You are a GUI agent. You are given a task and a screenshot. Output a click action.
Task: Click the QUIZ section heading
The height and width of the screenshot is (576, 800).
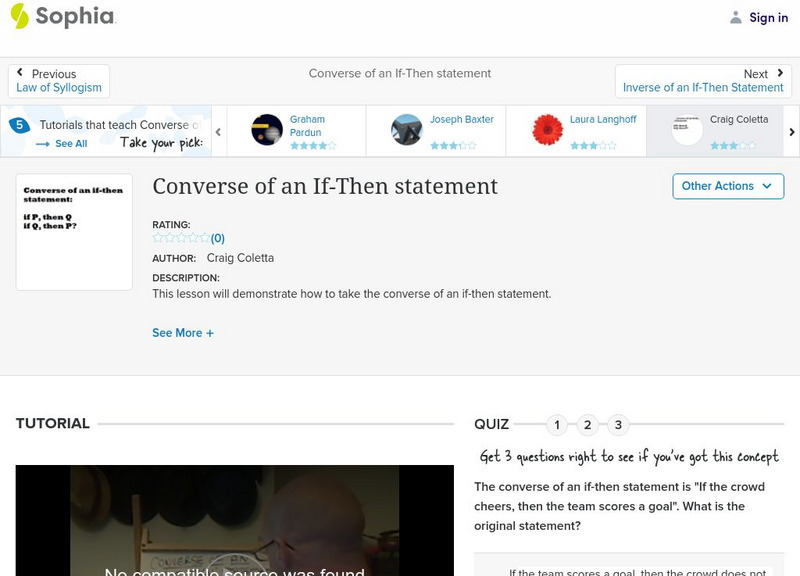pos(491,424)
